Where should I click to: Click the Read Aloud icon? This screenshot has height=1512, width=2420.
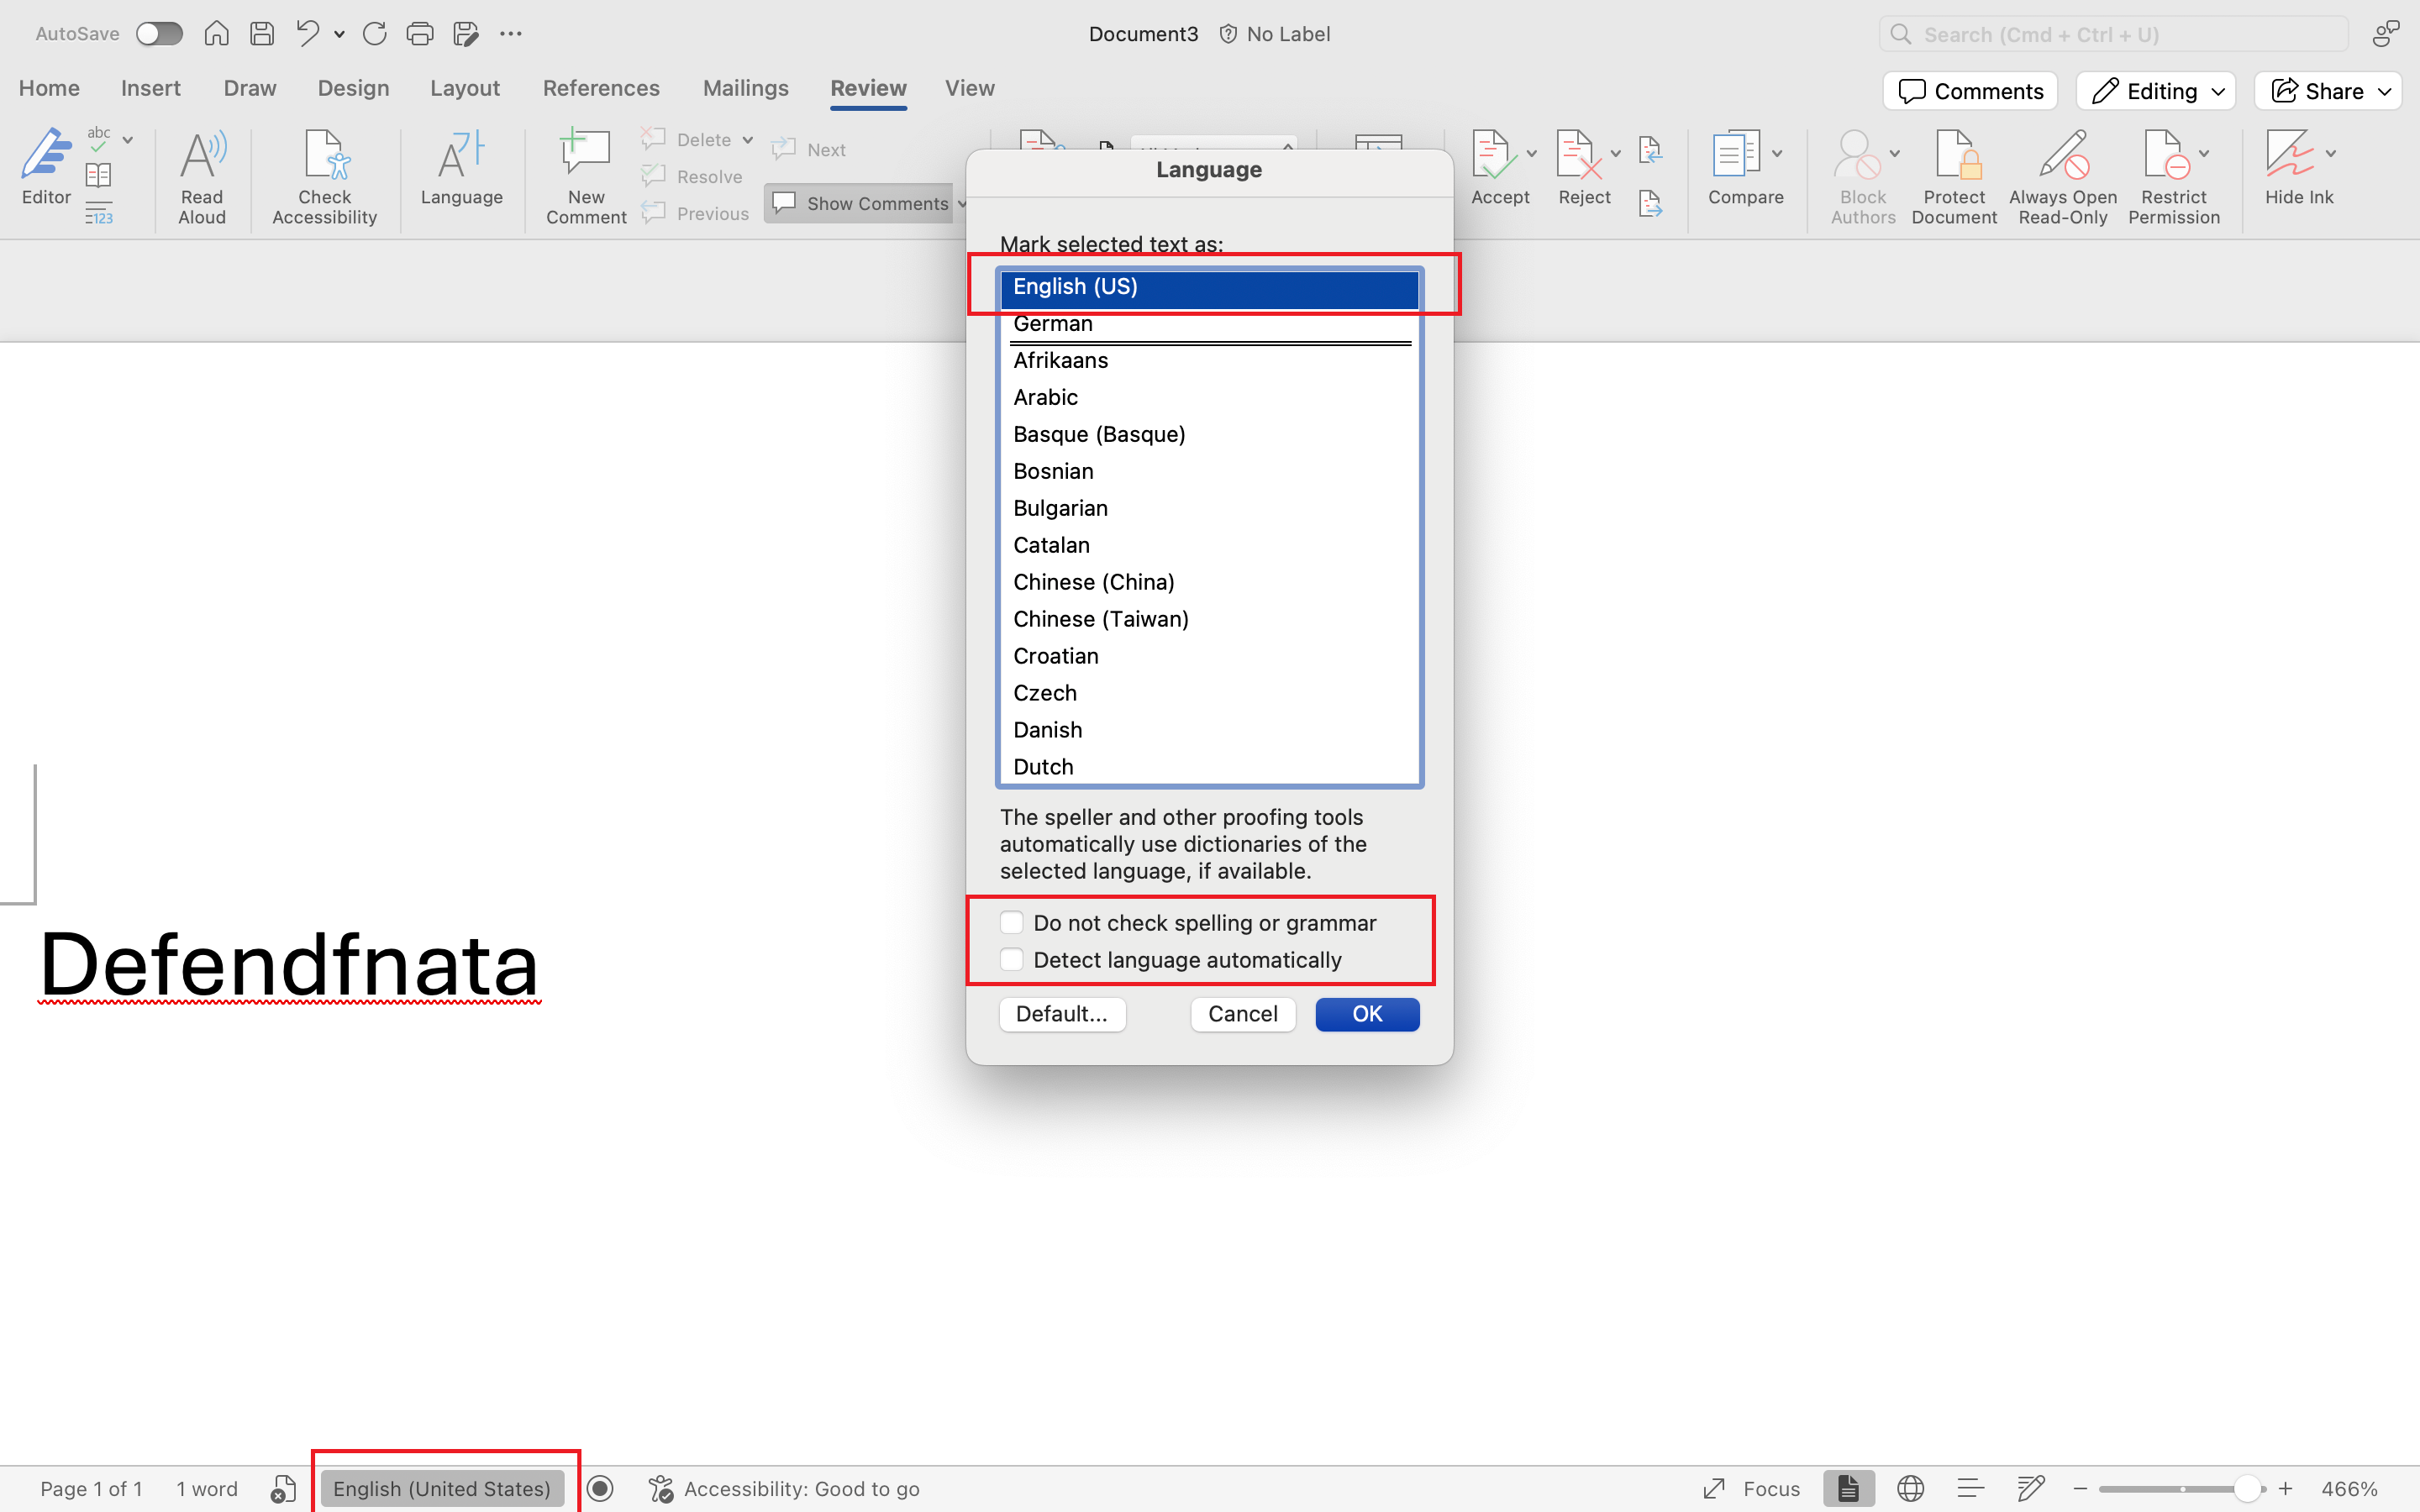(202, 156)
